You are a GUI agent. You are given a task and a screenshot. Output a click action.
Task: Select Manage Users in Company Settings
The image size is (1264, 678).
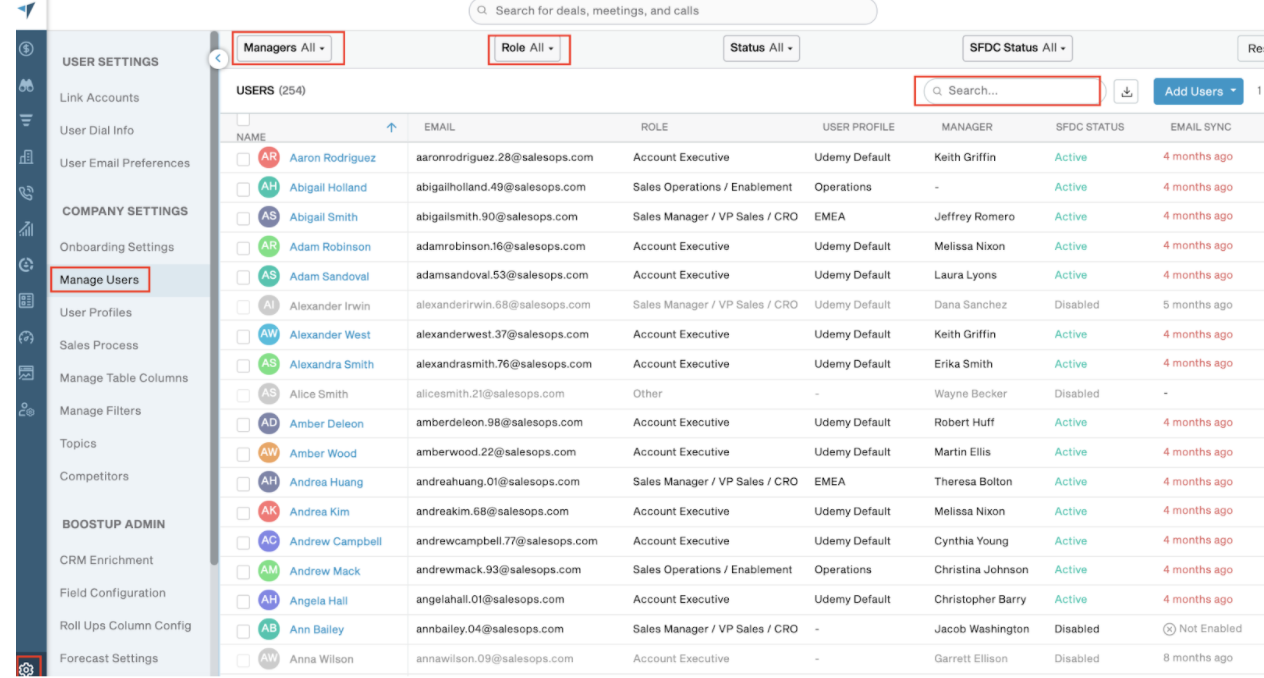click(x=99, y=280)
